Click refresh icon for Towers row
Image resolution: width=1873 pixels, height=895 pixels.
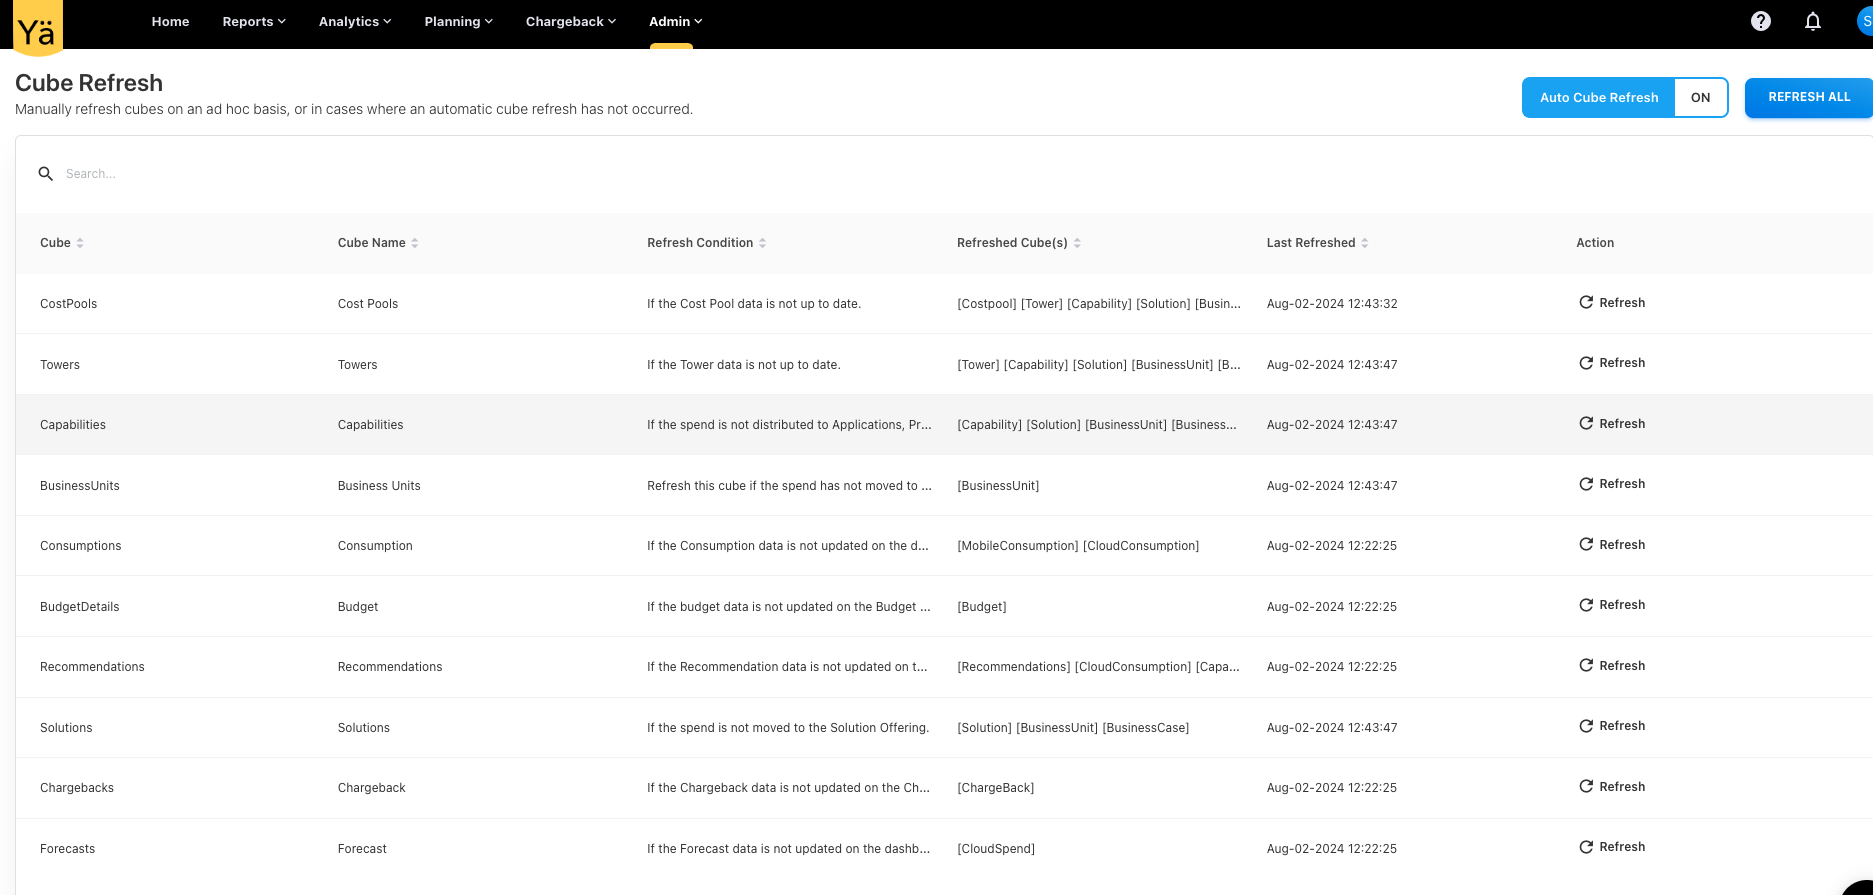[1586, 363]
